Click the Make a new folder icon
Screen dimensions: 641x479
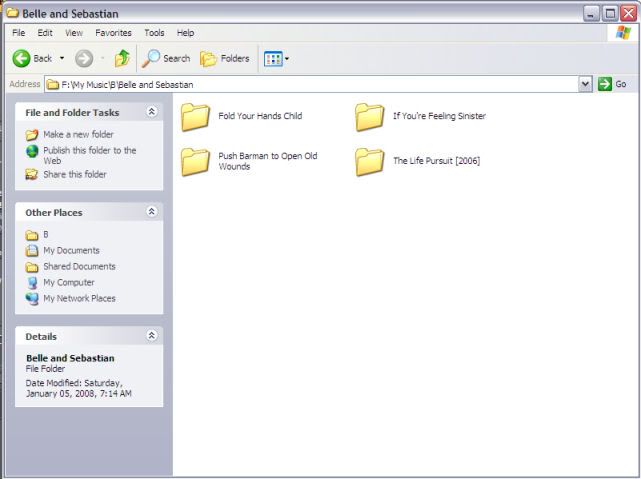pyautogui.click(x=32, y=134)
